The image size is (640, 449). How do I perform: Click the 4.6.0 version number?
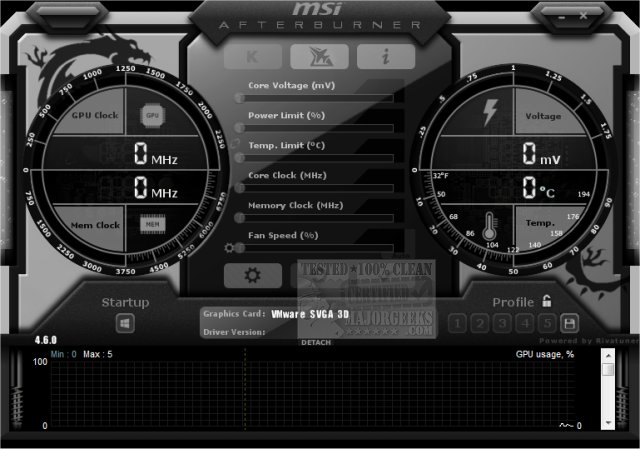(46, 340)
